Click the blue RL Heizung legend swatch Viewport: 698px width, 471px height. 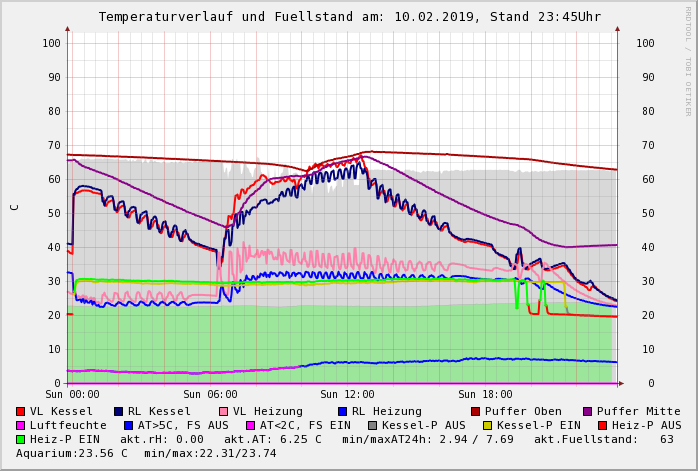point(342,411)
